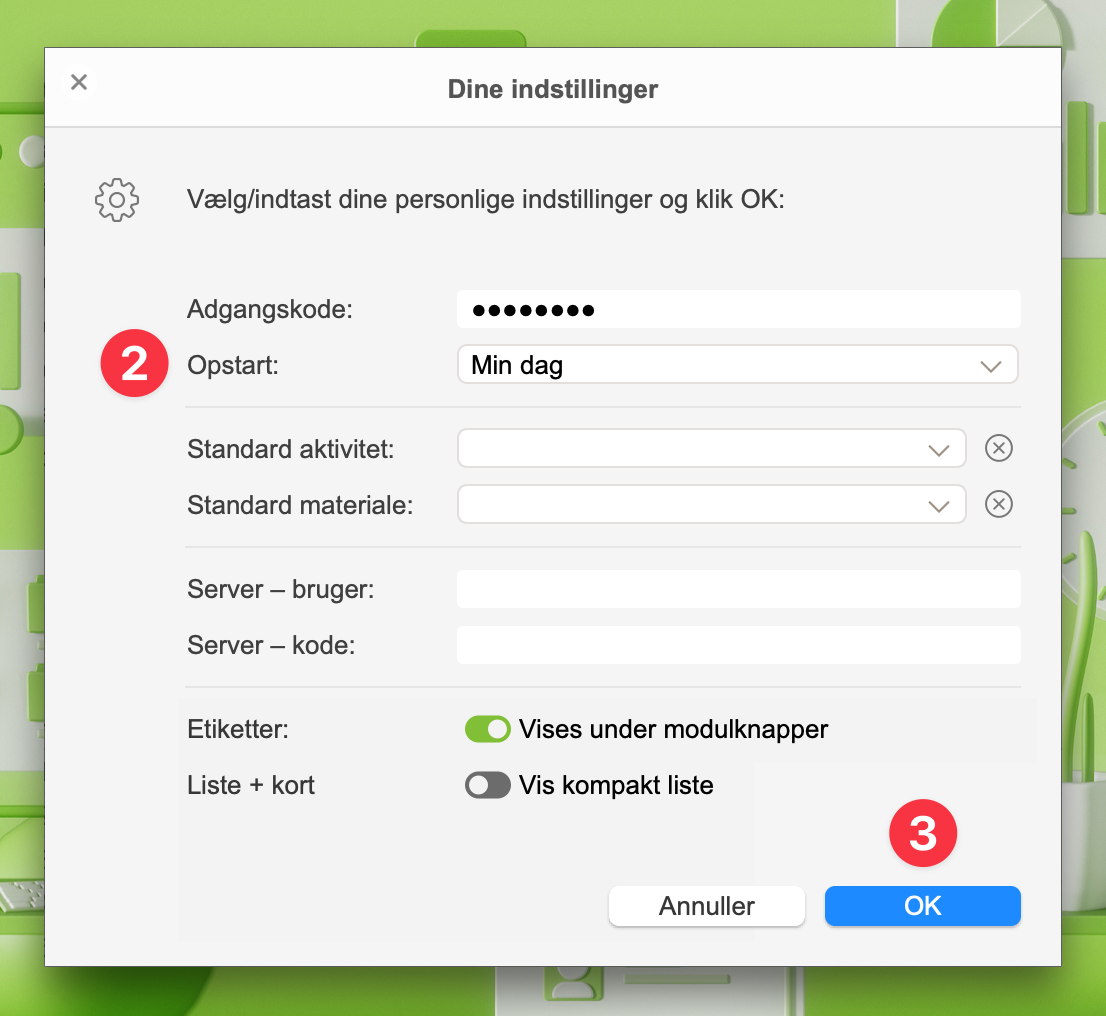Open the Opstart dropdown
The image size is (1106, 1016).
(x=738, y=365)
